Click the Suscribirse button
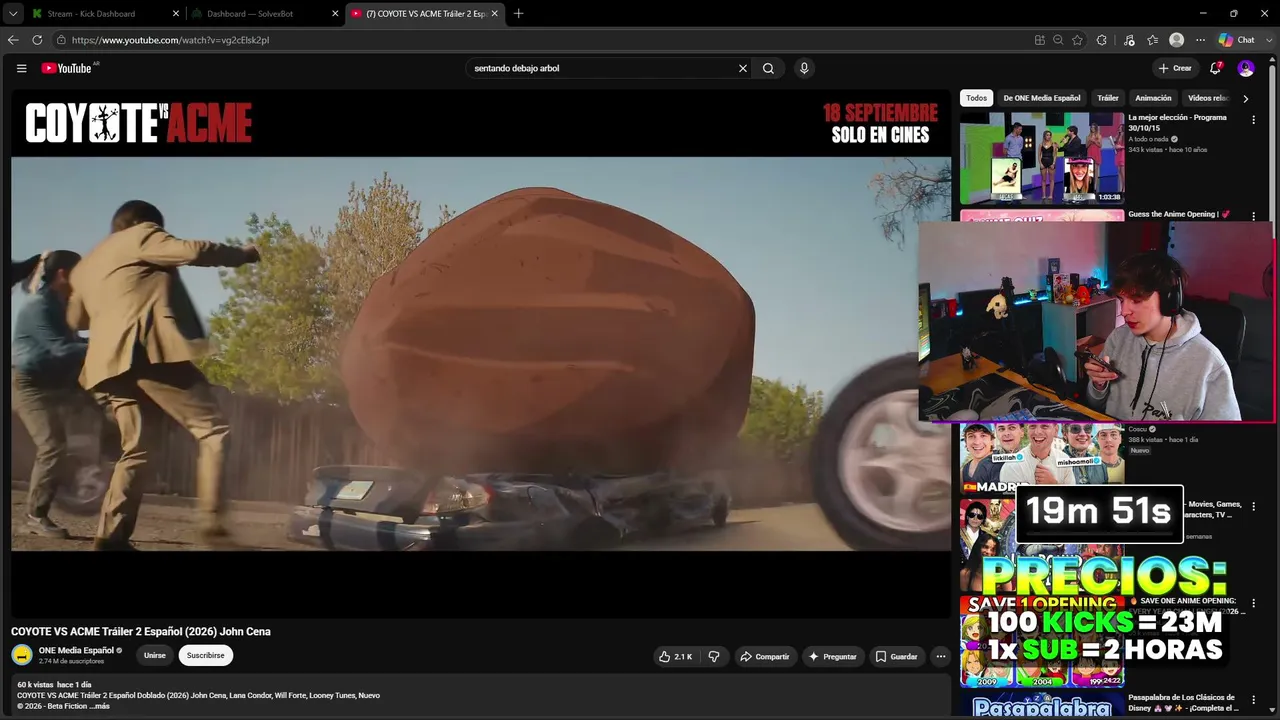Image resolution: width=1280 pixels, height=720 pixels. click(206, 656)
